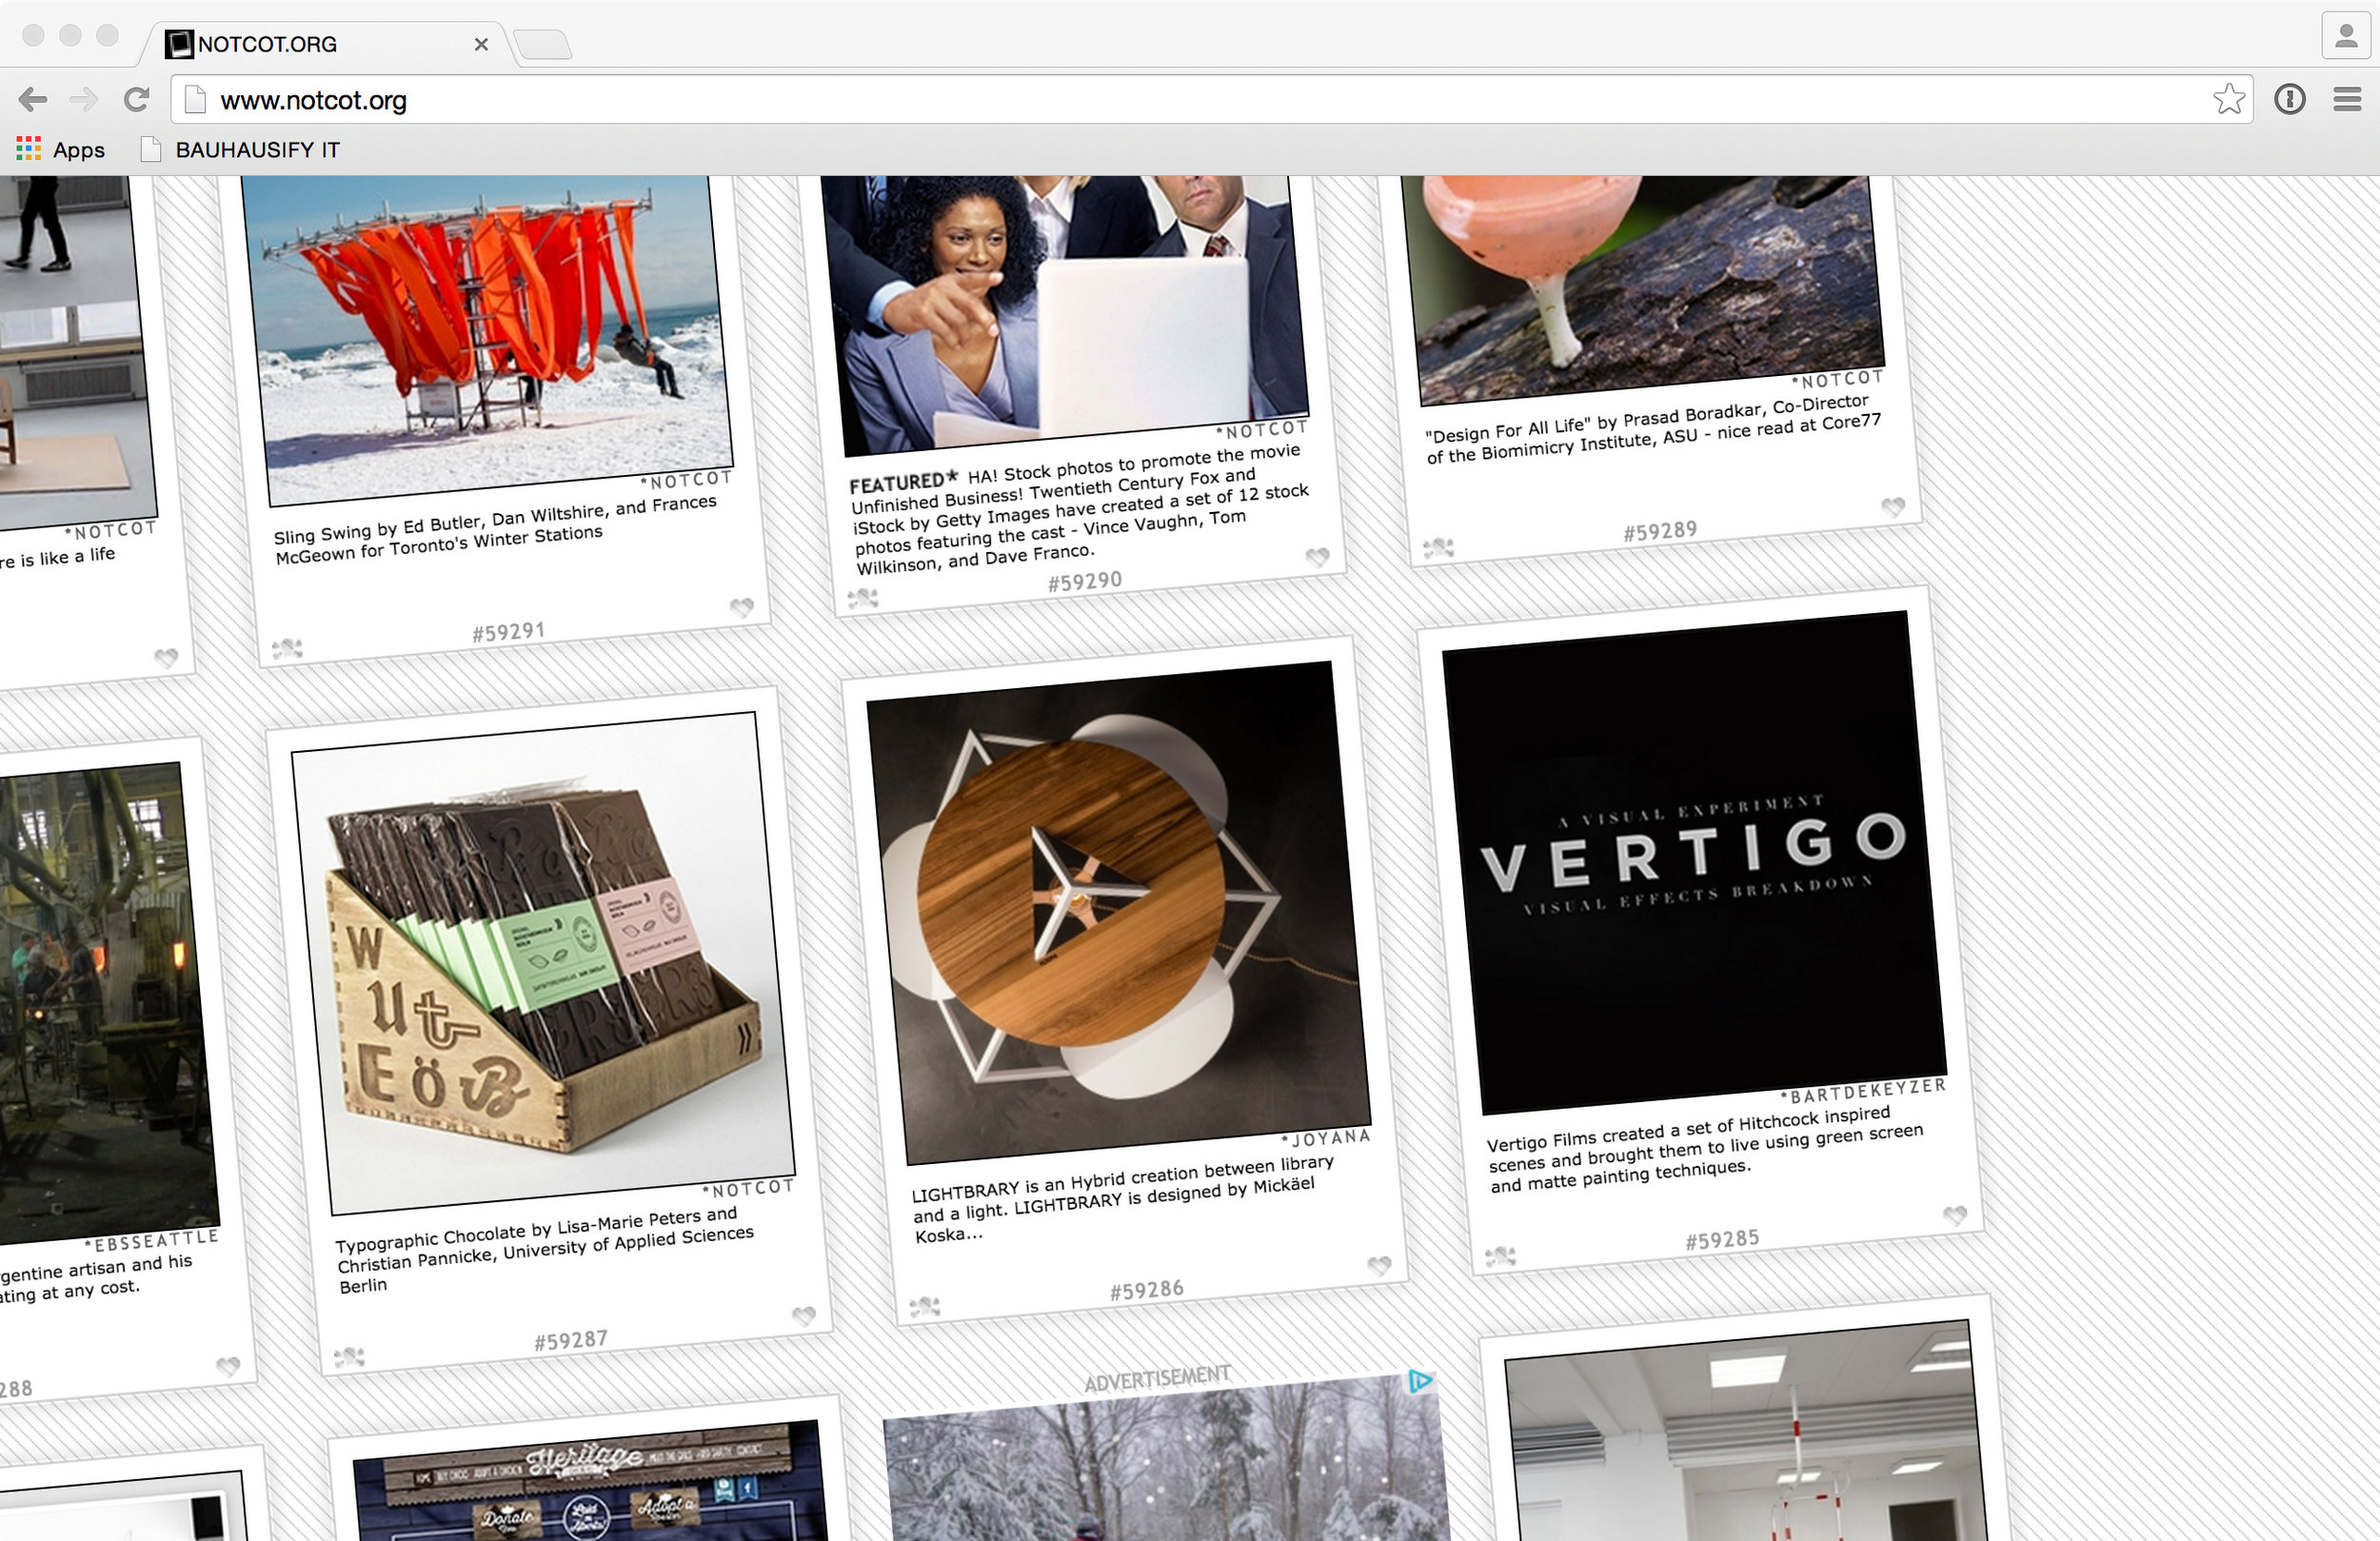Click the *JOYANA contributor label
The height and width of the screenshot is (1541, 2380).
1325,1138
